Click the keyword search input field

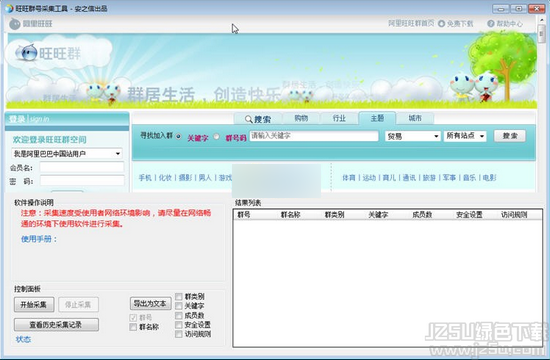tap(314, 136)
